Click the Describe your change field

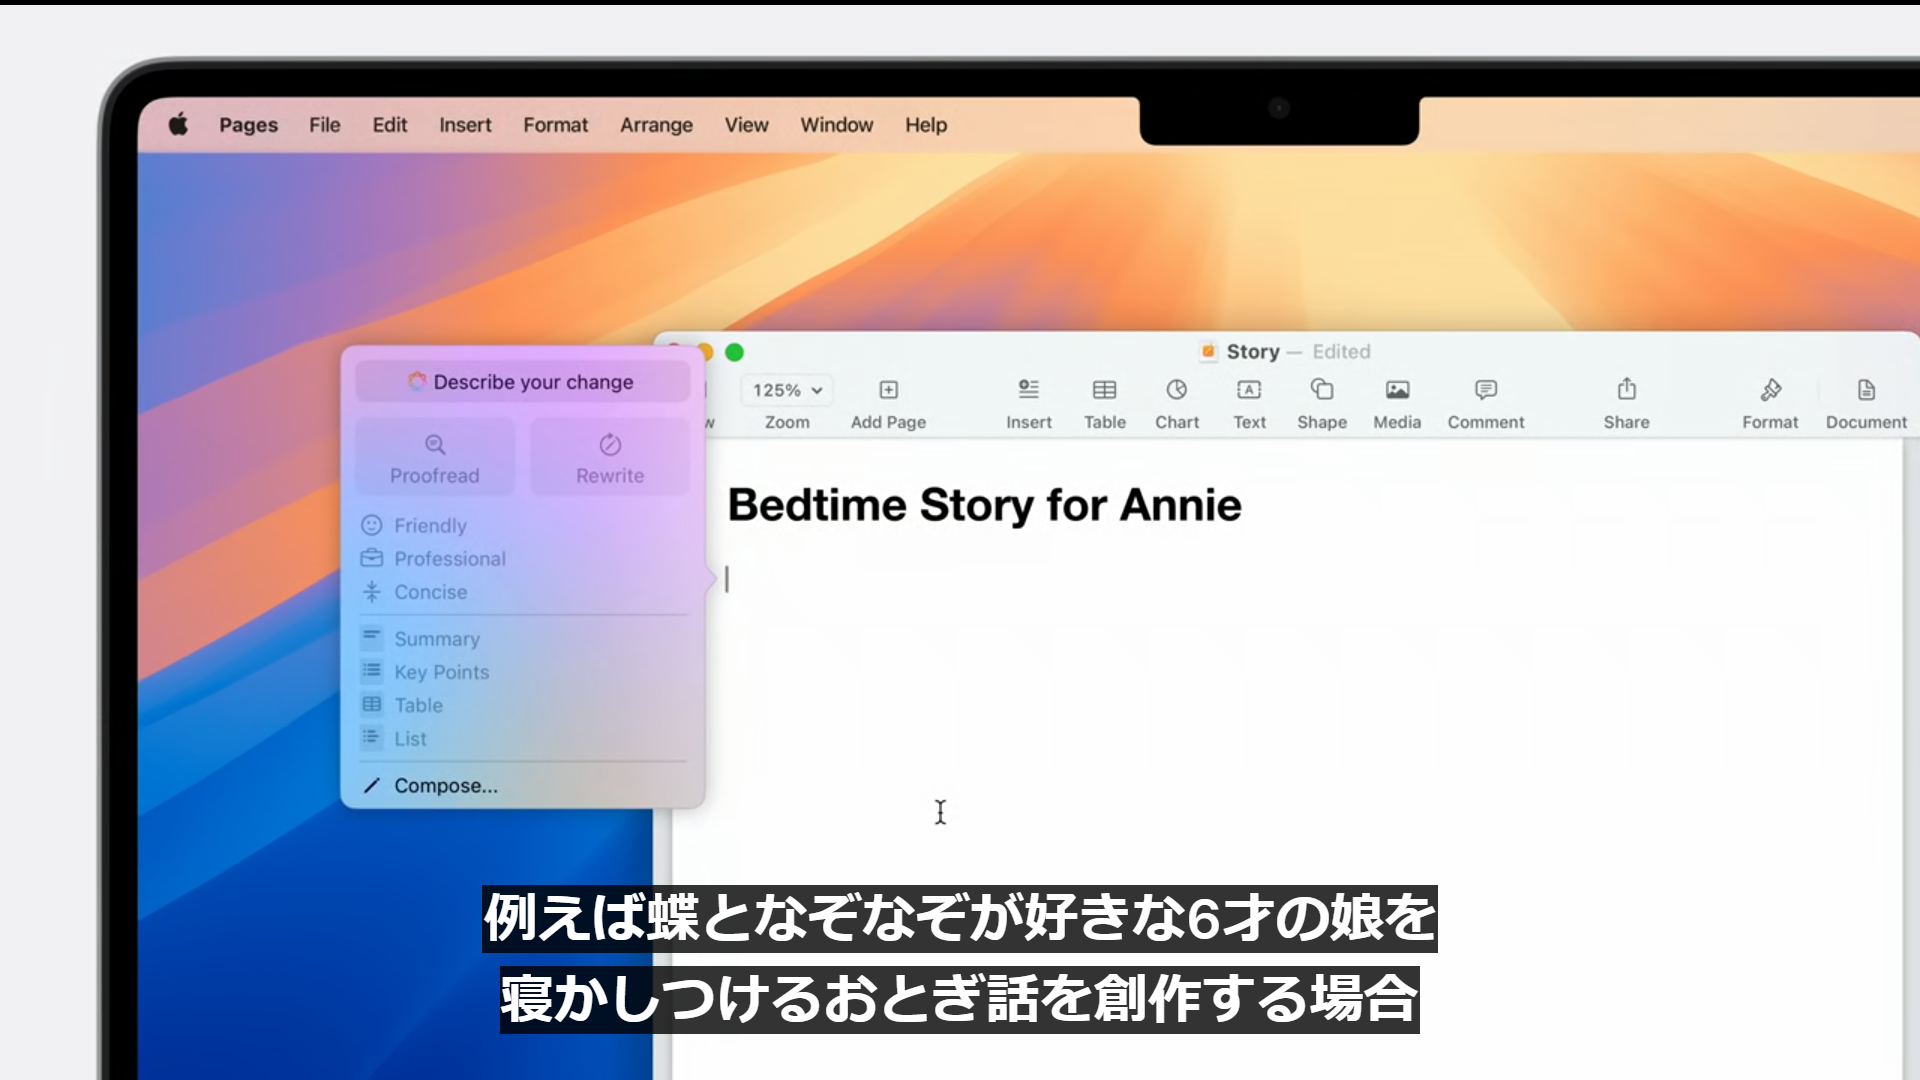click(522, 382)
